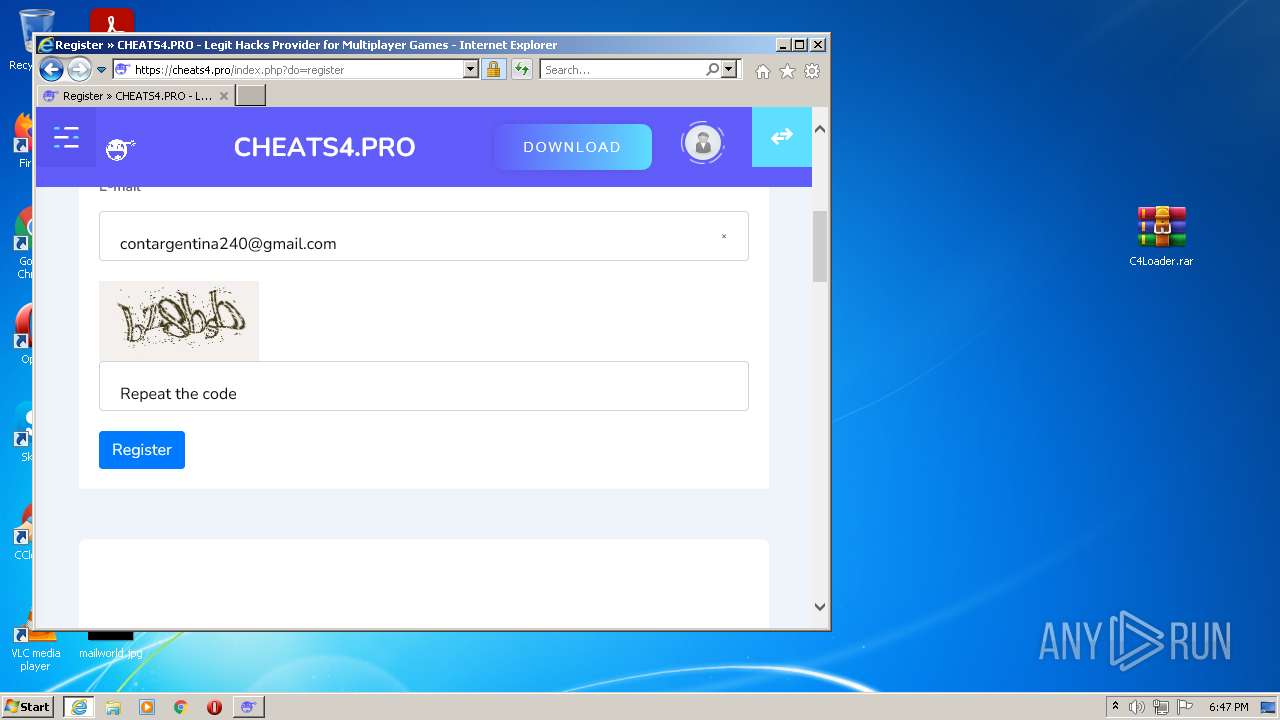1280x720 pixels.
Task: Open Chrome from the taskbar
Action: click(x=181, y=707)
